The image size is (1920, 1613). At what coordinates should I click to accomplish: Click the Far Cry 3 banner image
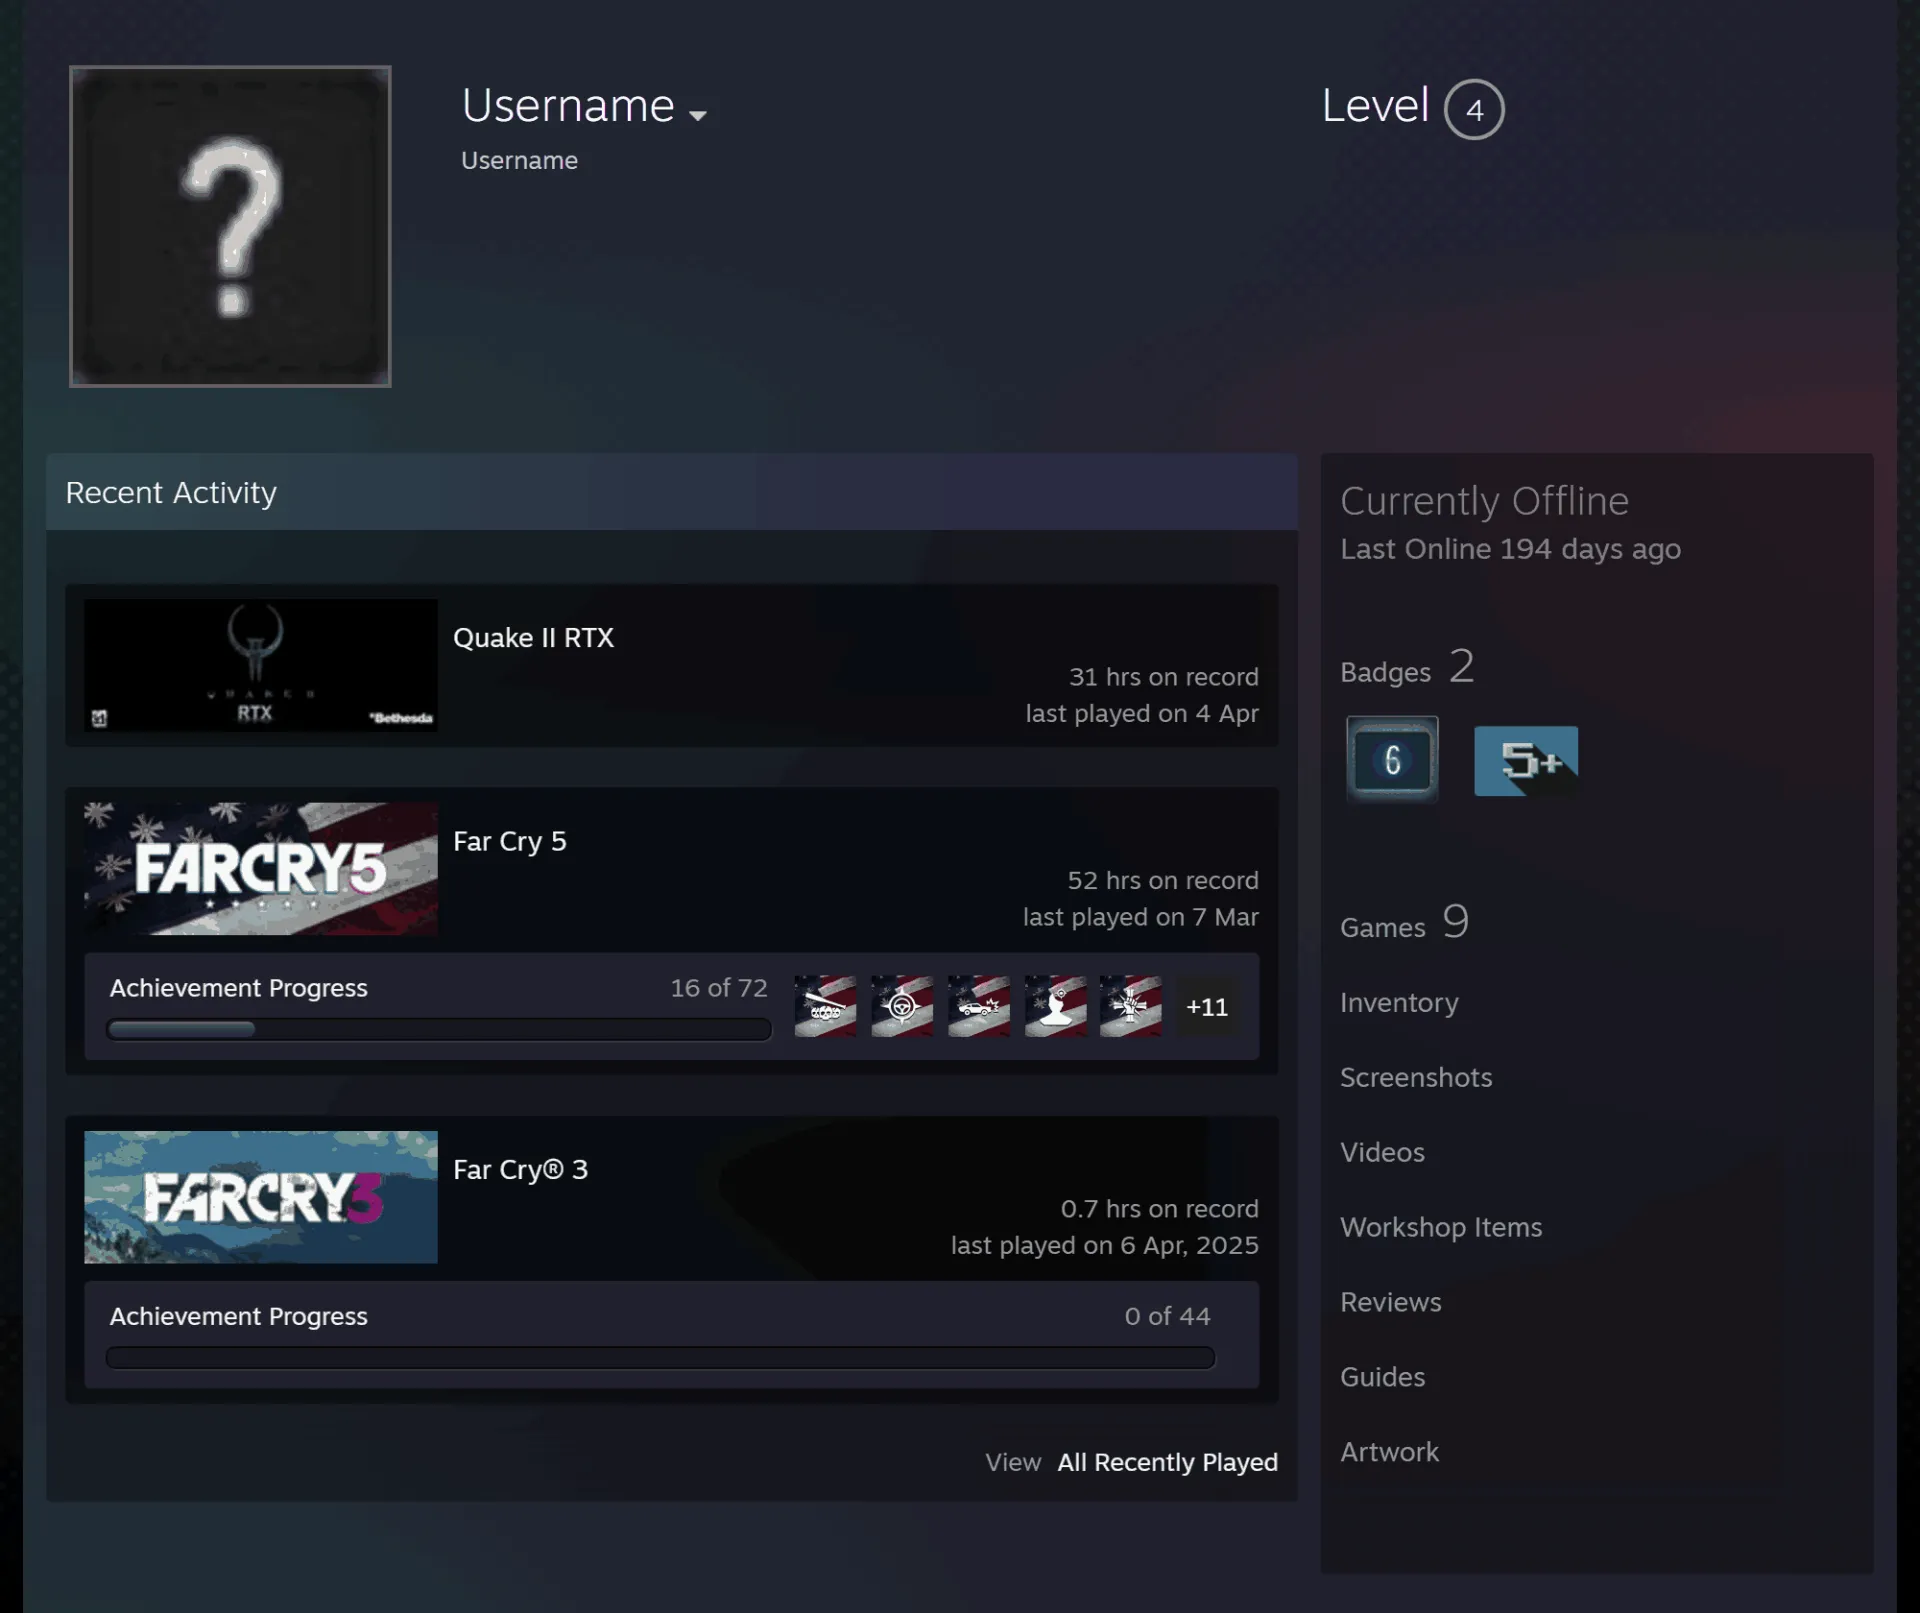261,1197
